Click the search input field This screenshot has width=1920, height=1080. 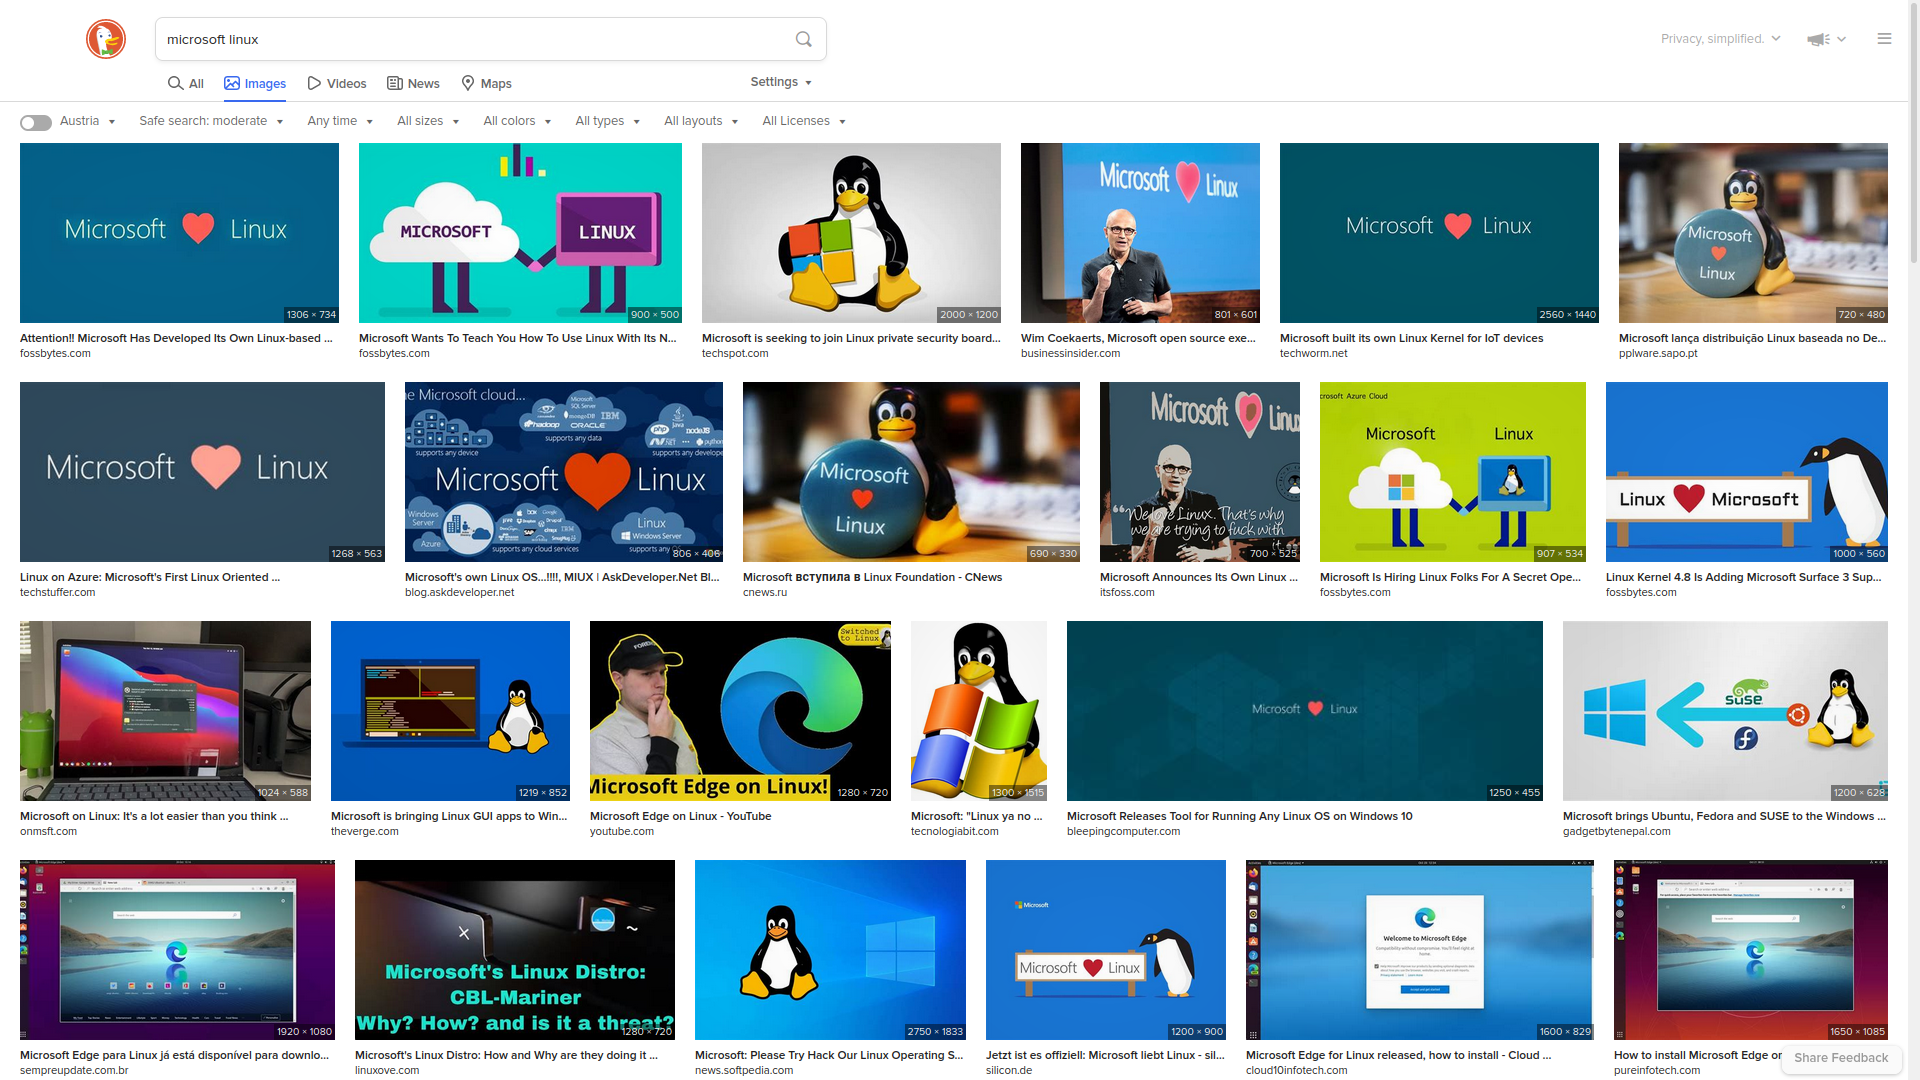[x=470, y=39]
